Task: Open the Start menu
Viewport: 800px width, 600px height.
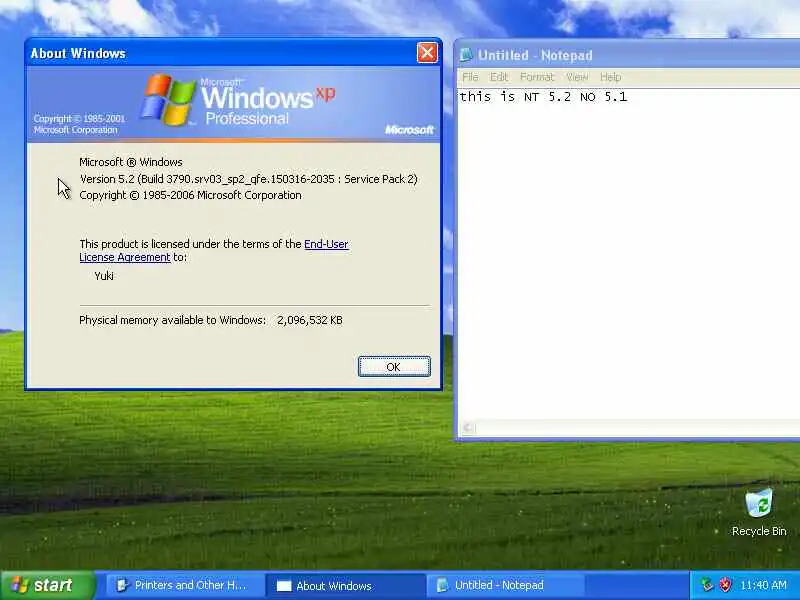Action: click(x=47, y=585)
